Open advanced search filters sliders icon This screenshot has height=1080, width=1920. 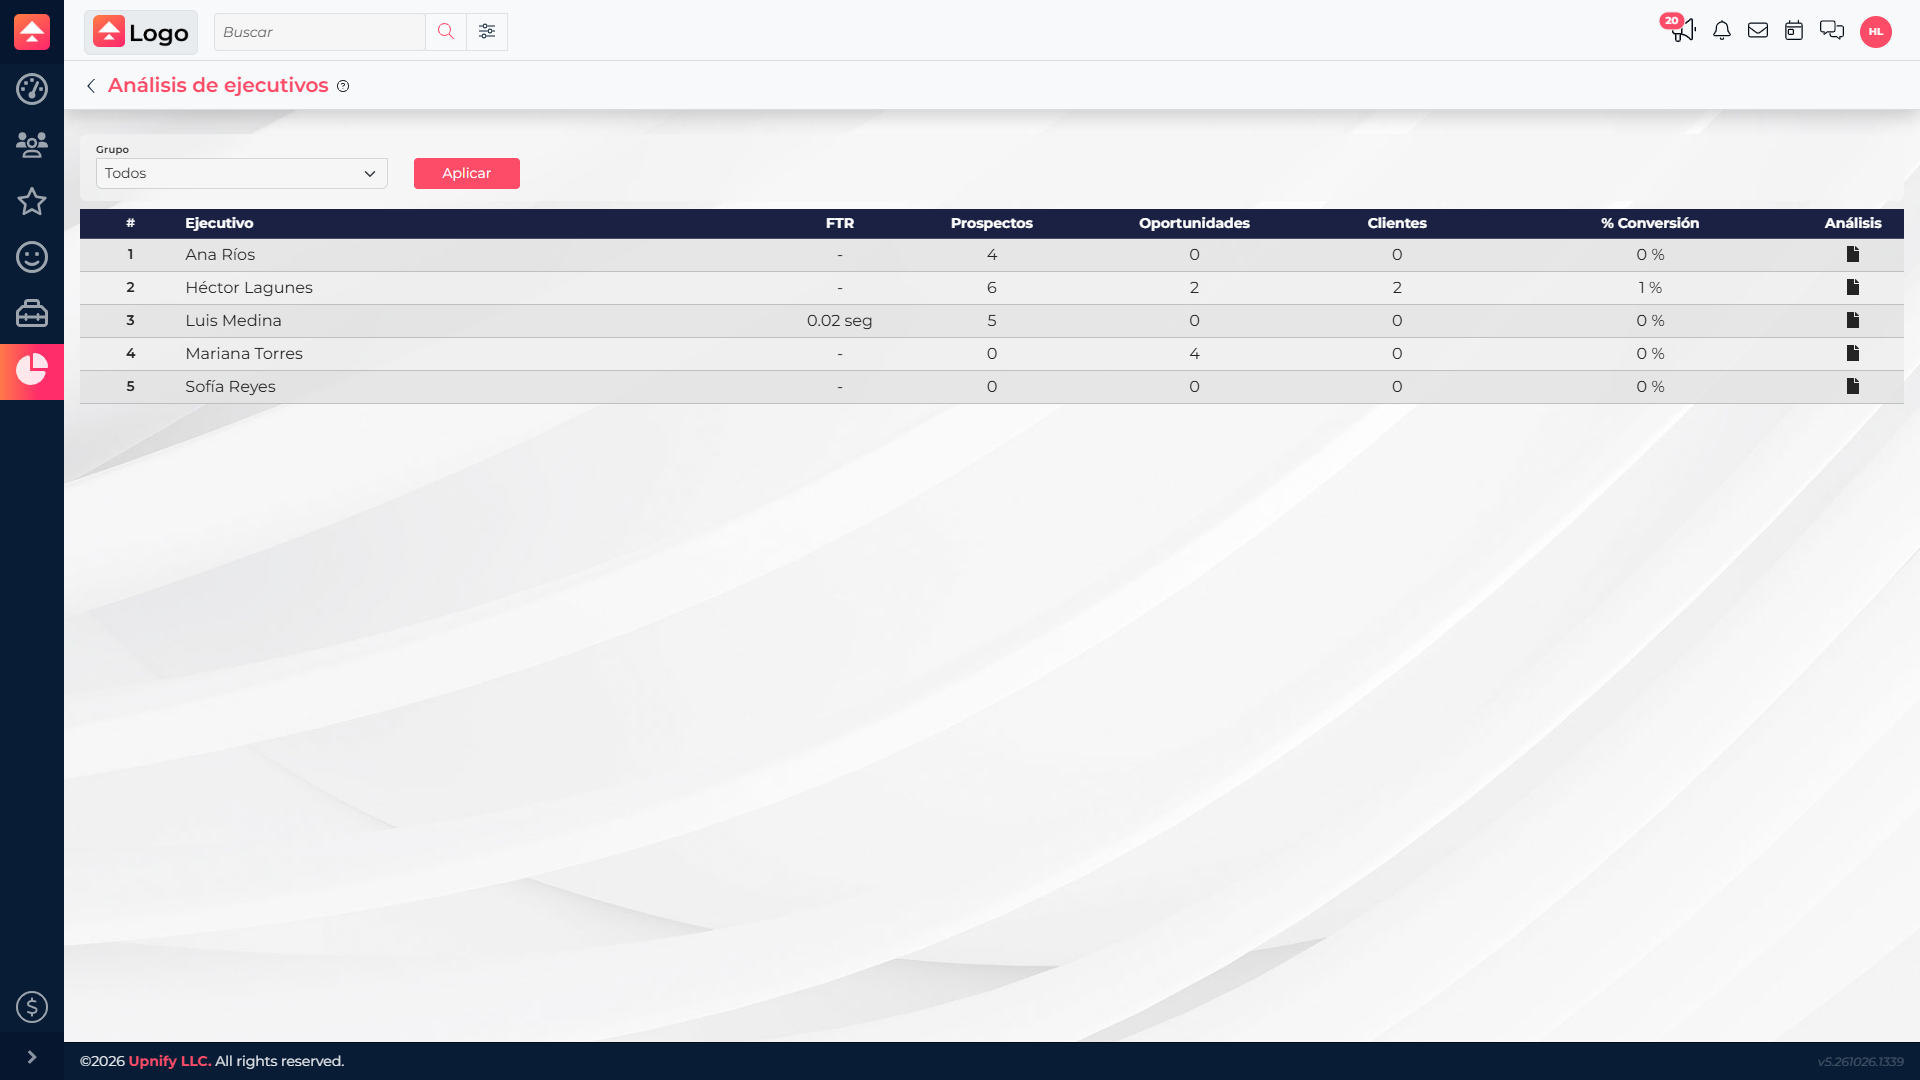coord(487,32)
